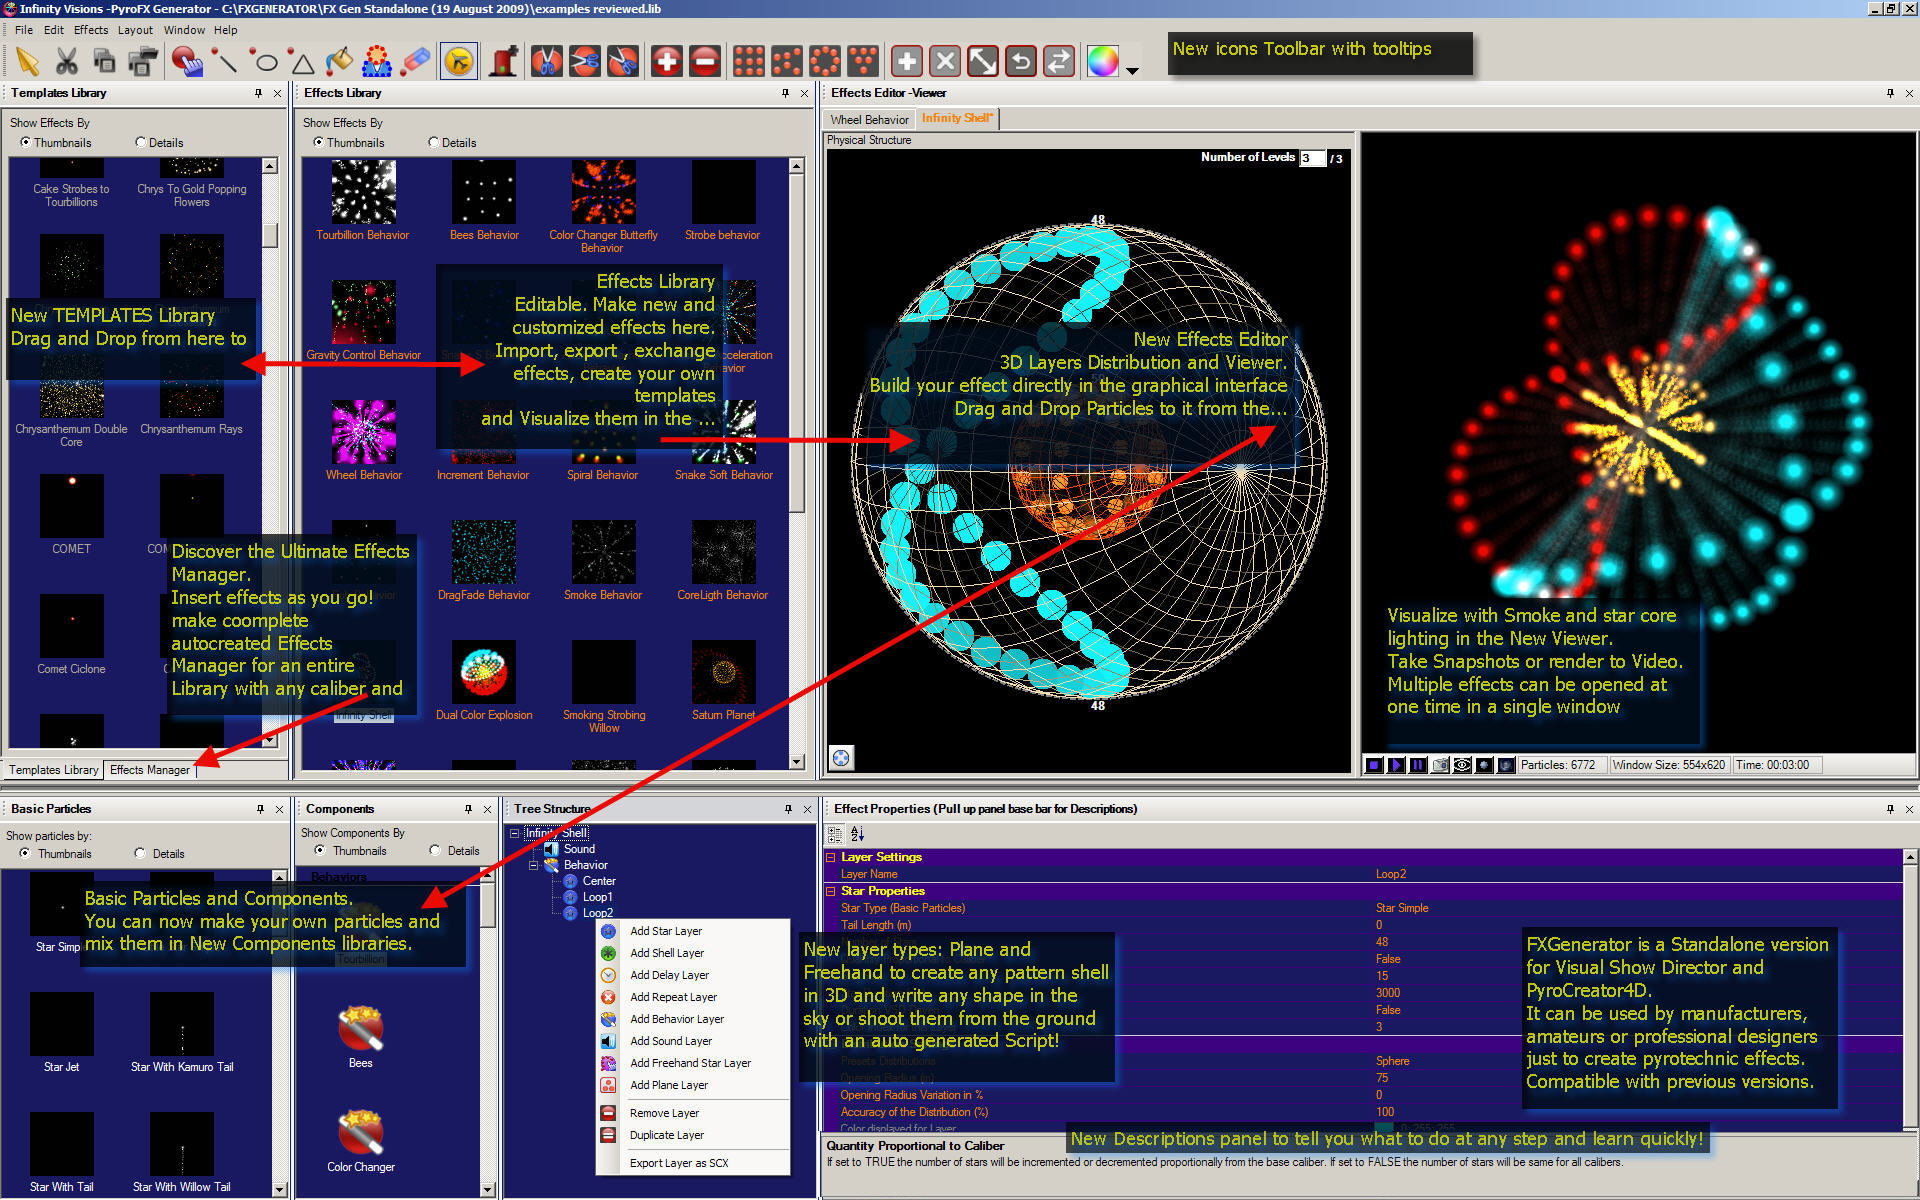Open the Layout menu
The image size is (1920, 1200).
click(x=135, y=30)
